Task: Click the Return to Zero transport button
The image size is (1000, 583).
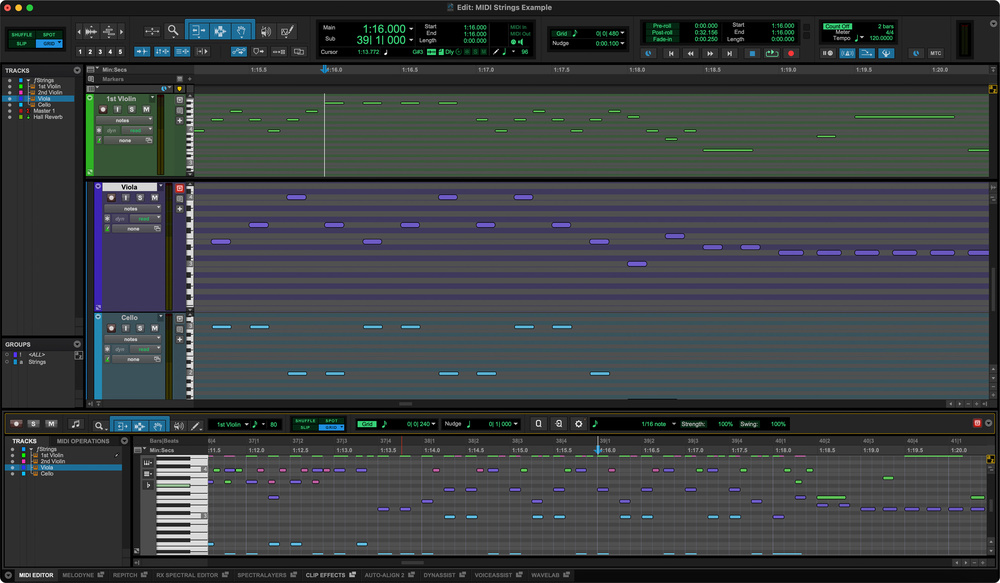Action: tap(670, 54)
